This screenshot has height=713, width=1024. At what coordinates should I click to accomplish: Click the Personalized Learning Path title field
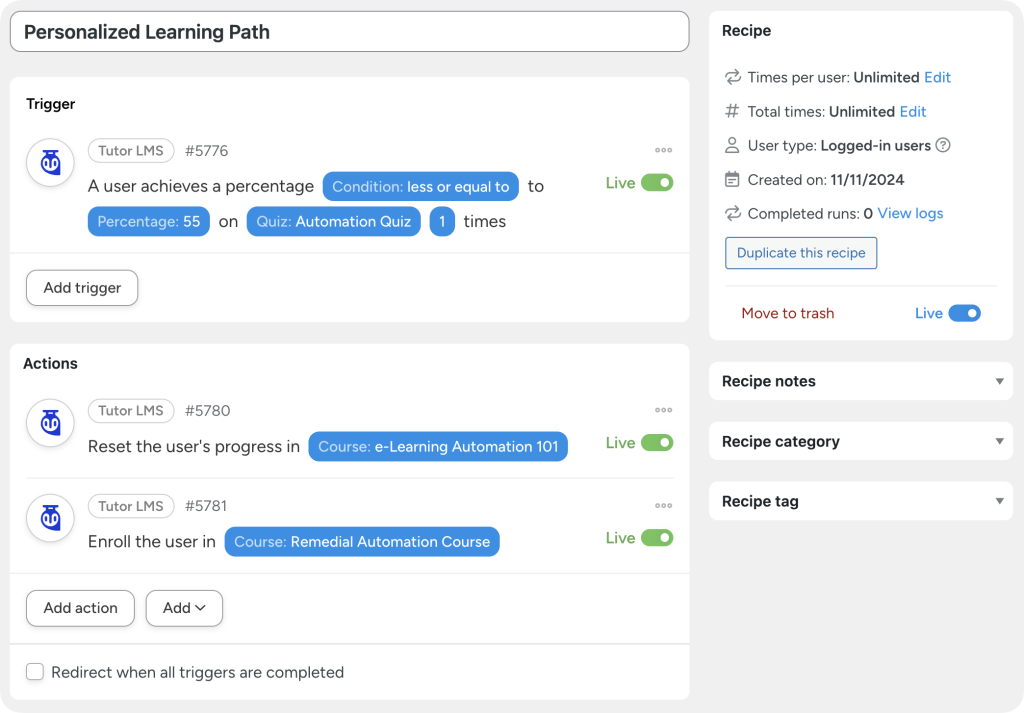349,31
